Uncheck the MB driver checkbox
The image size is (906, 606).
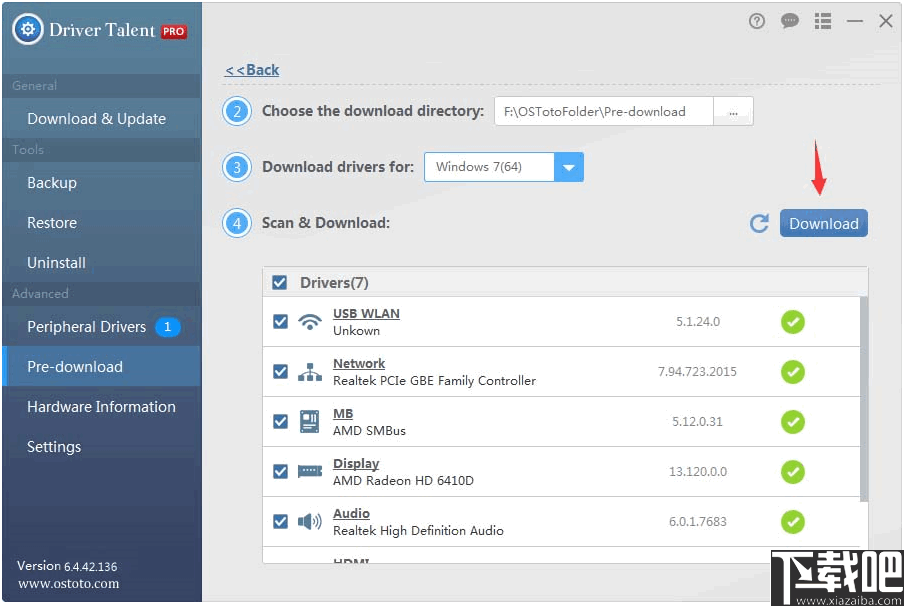[x=280, y=421]
